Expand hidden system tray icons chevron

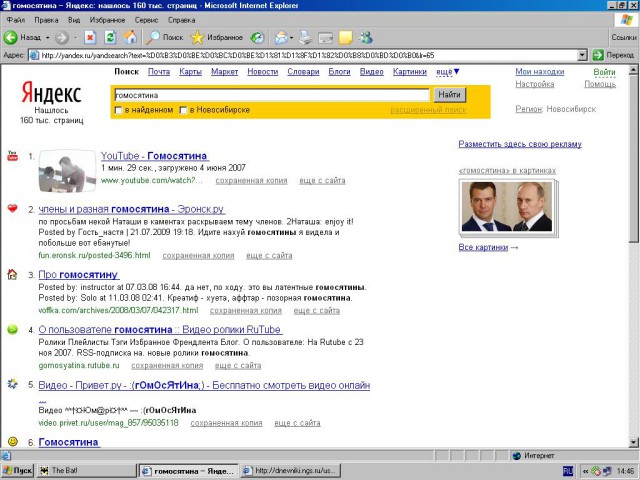pyautogui.click(x=585, y=471)
